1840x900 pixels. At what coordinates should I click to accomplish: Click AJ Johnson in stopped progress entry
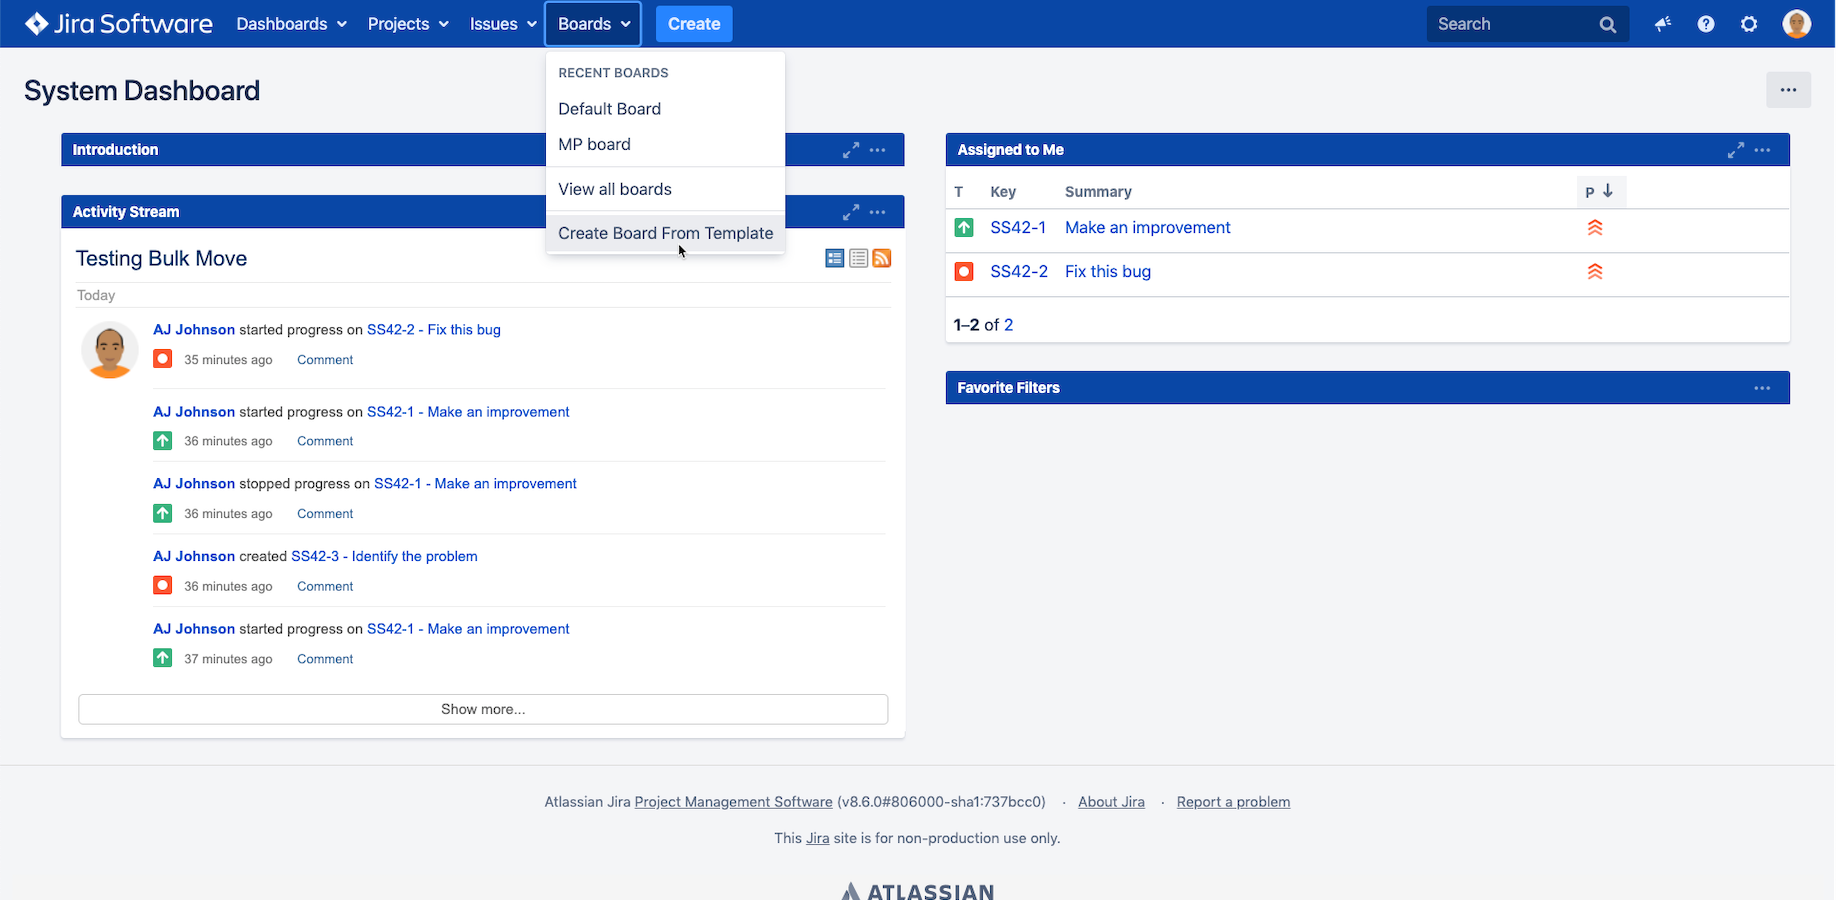tap(194, 483)
